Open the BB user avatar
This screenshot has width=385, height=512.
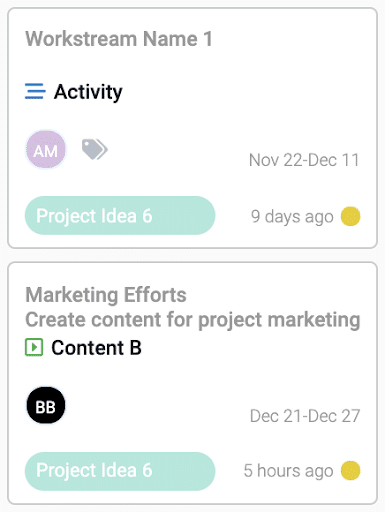(46, 405)
